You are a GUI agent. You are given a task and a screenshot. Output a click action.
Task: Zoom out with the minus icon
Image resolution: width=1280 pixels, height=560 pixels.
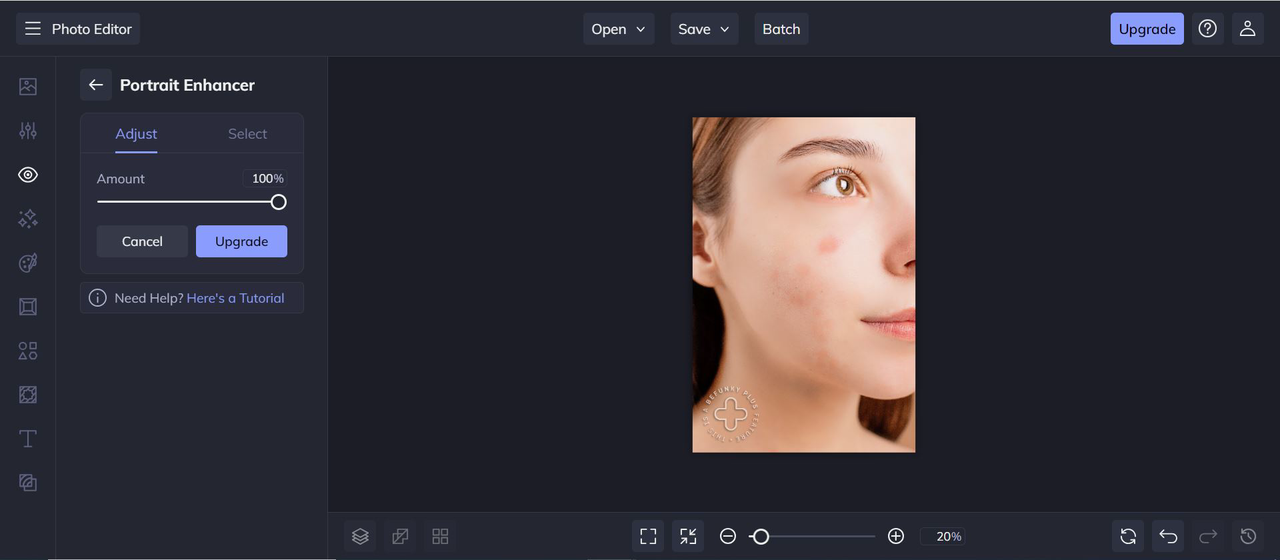coord(728,536)
